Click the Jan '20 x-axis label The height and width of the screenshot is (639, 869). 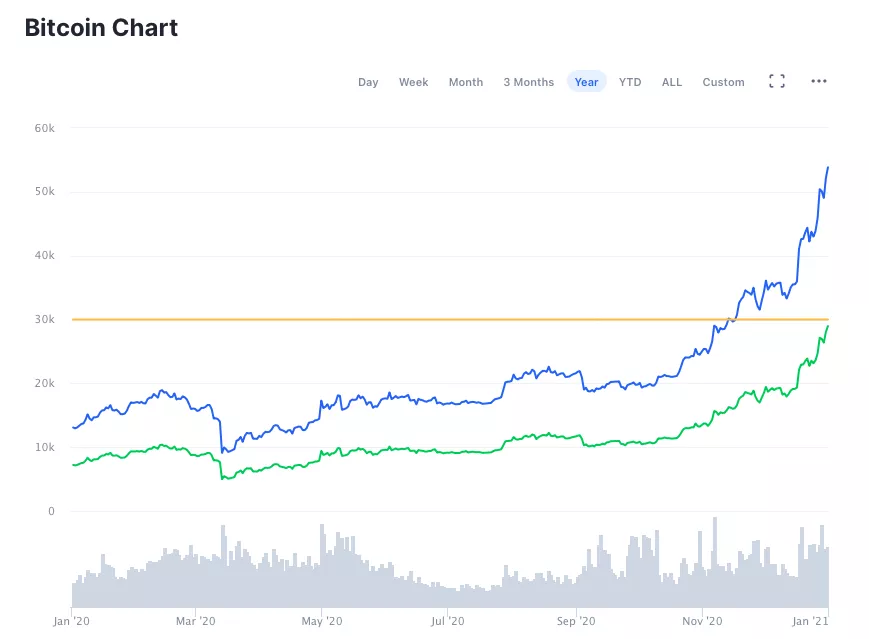coord(72,621)
